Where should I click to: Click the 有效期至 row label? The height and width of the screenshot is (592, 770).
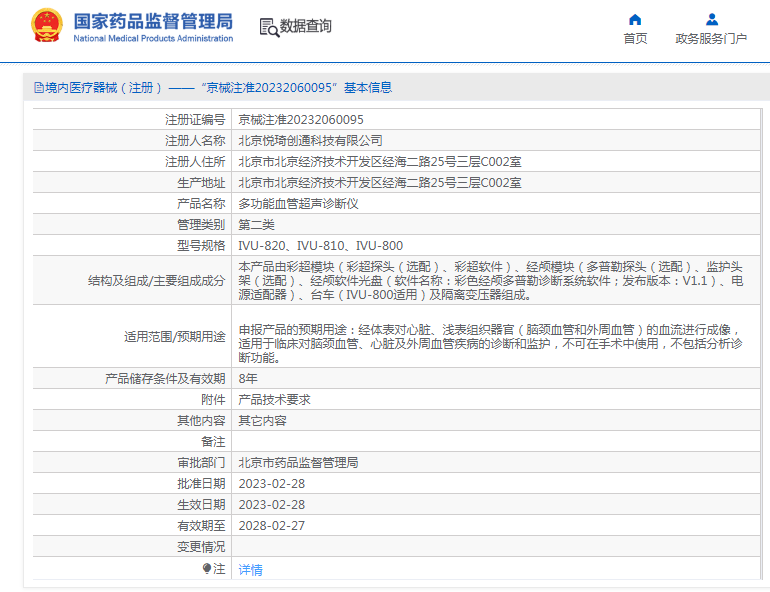tap(201, 526)
